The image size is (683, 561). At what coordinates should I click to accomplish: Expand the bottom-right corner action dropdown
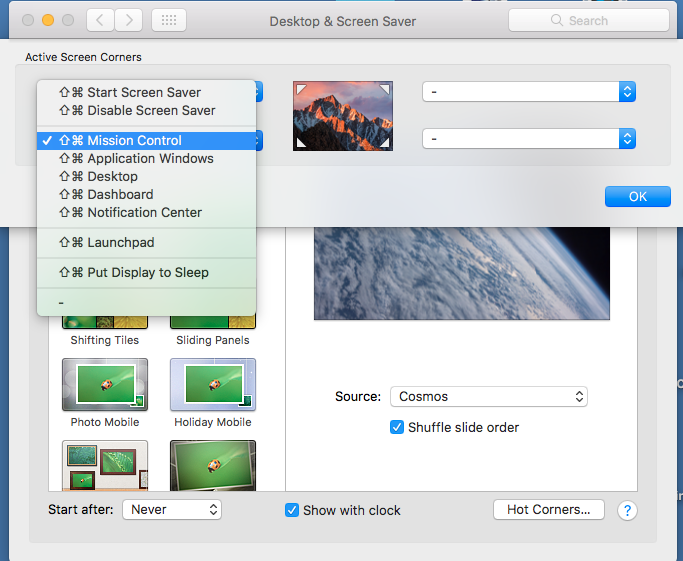pyautogui.click(x=529, y=138)
